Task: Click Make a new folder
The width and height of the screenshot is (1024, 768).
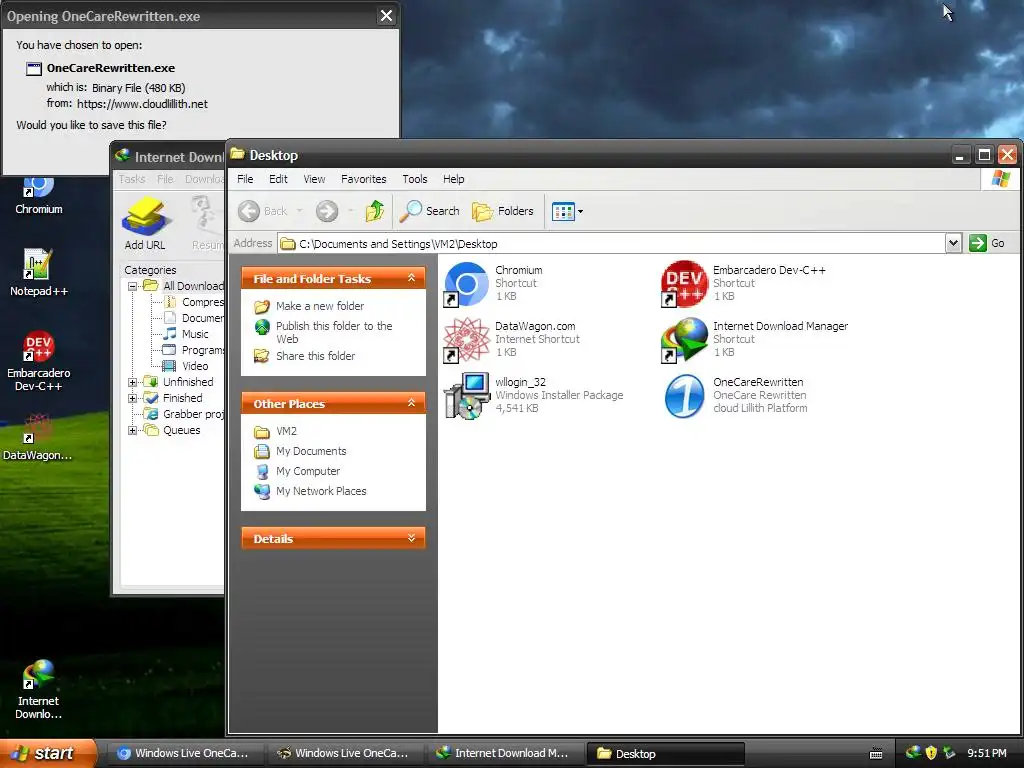Action: 309,306
